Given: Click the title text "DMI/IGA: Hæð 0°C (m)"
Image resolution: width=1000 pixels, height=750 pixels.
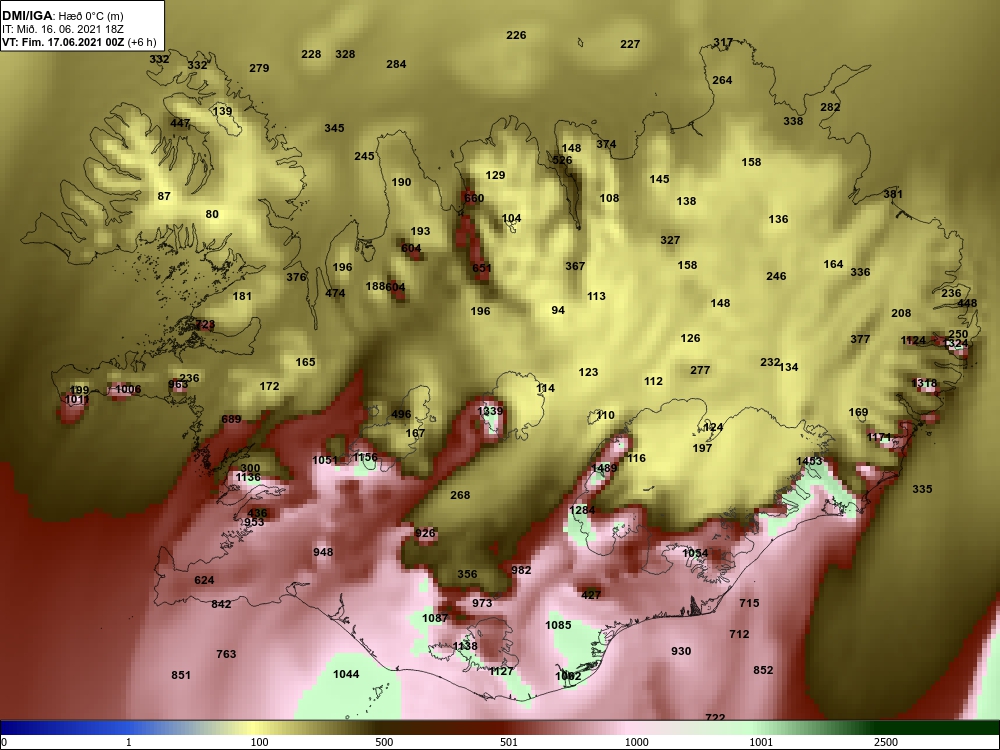Looking at the screenshot, I should [x=62, y=16].
